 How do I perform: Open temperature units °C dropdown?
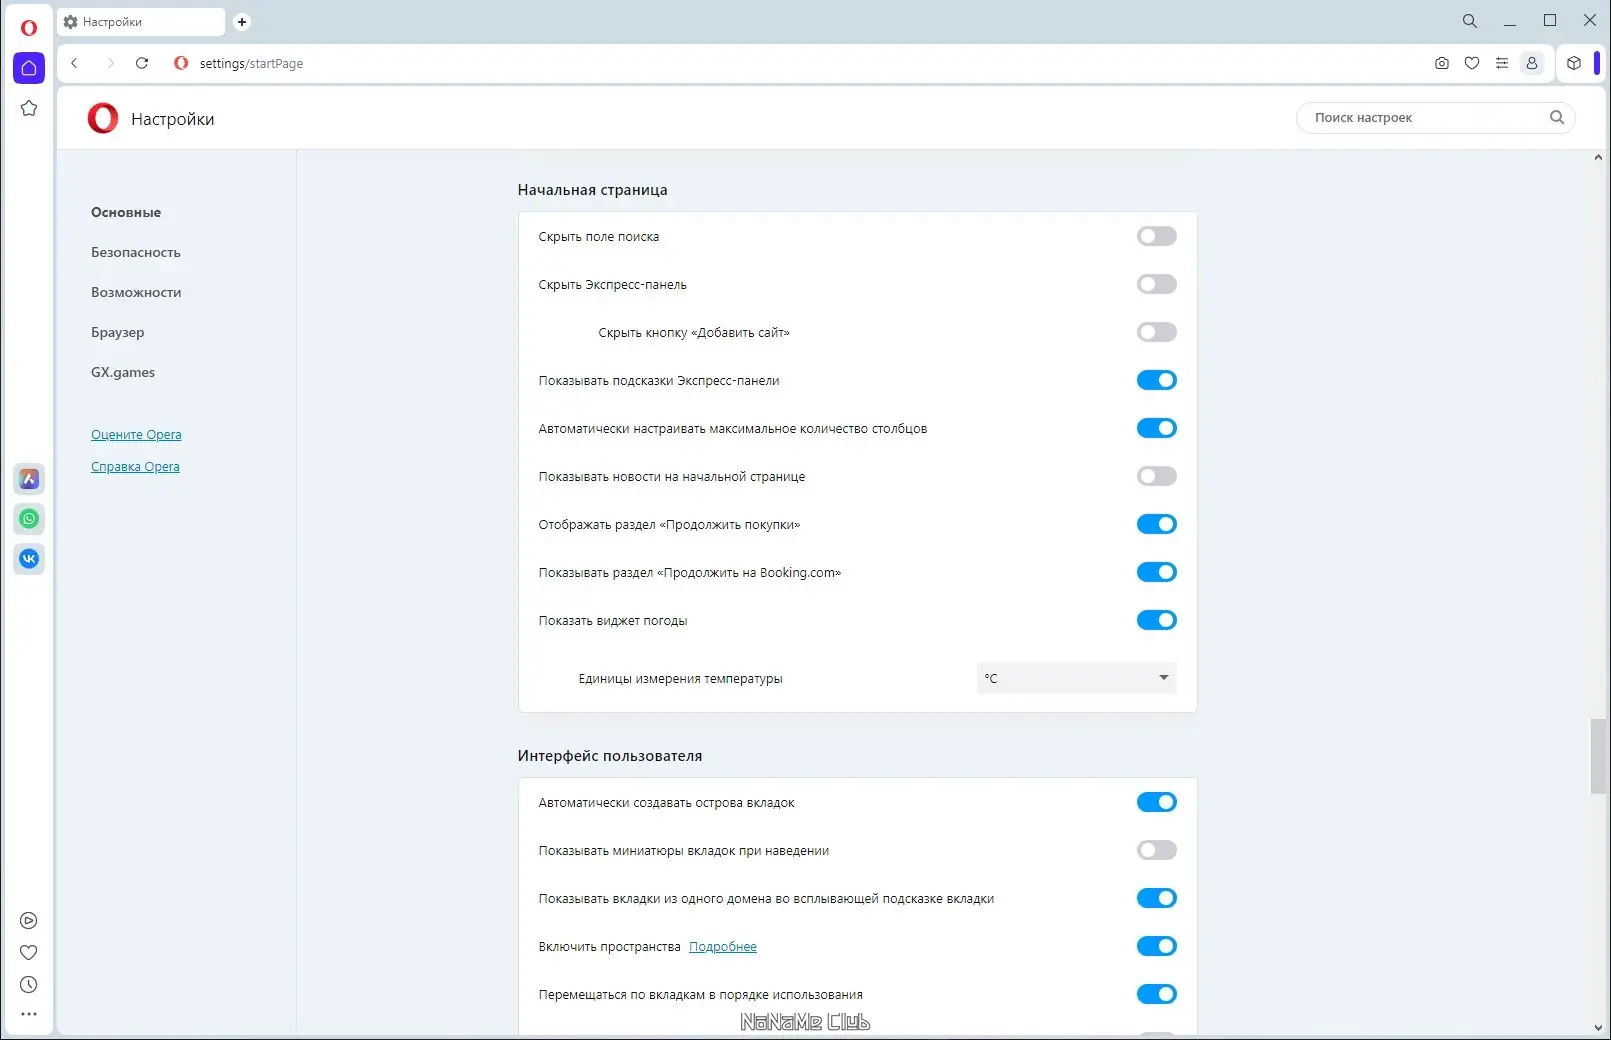[1076, 678]
